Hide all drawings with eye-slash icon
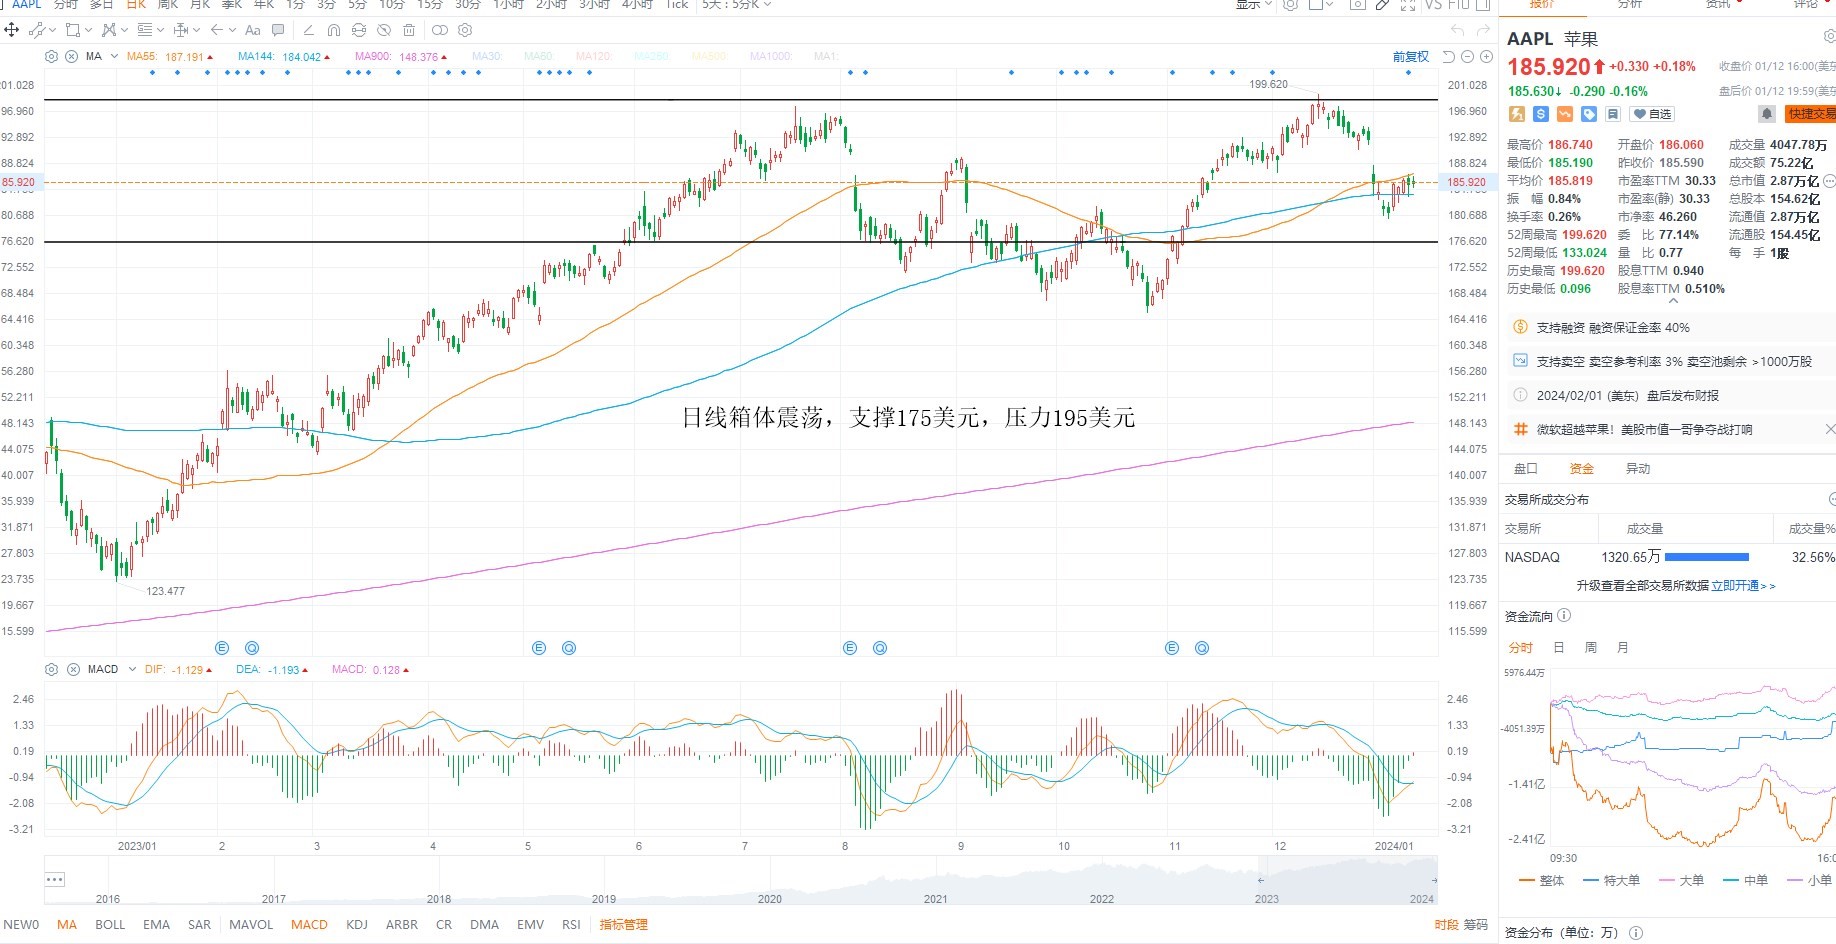1836x944 pixels. [384, 30]
